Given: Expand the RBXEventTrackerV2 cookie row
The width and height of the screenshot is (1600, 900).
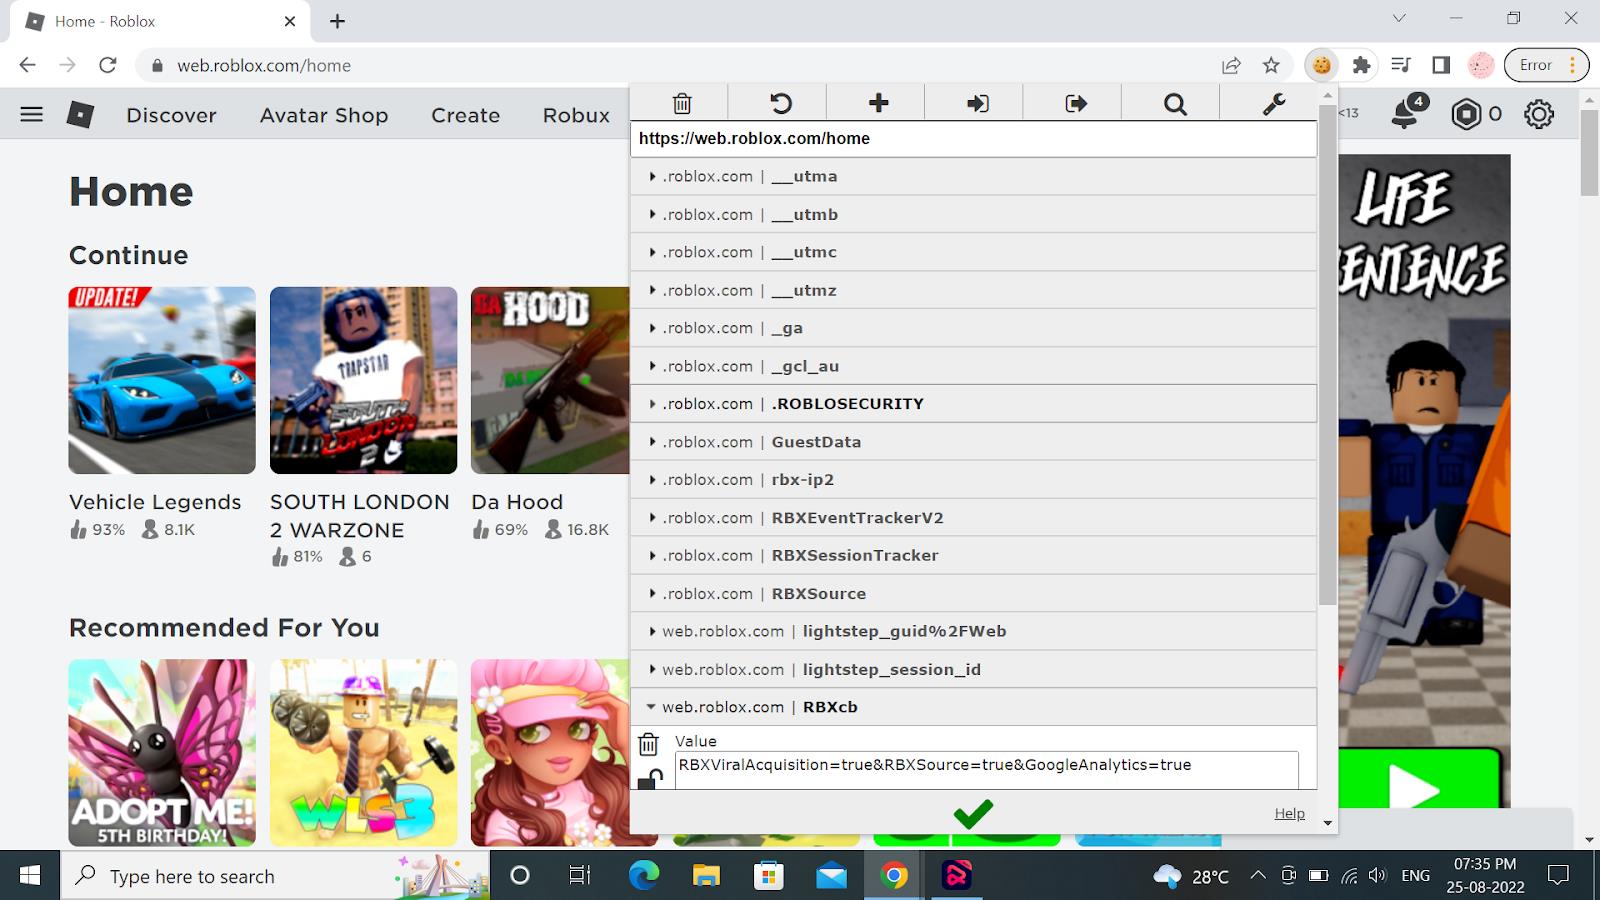Looking at the screenshot, I should [x=973, y=518].
